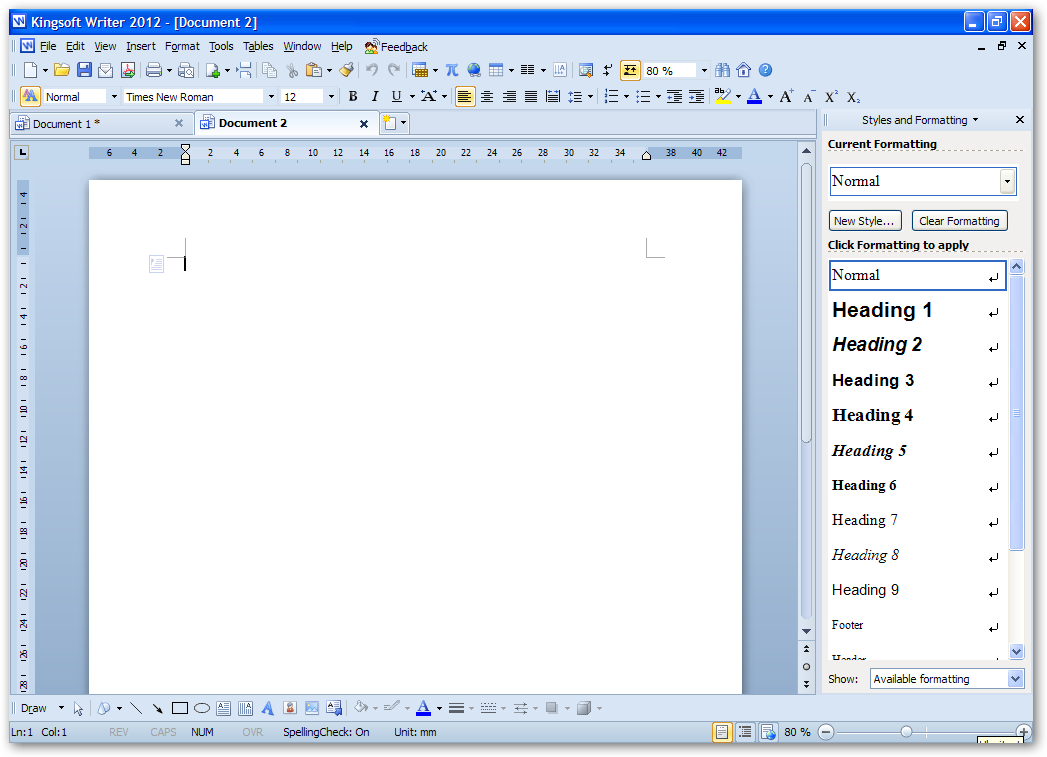Toggle Italic formatting
This screenshot has height=757, width=1047.
[x=375, y=96]
